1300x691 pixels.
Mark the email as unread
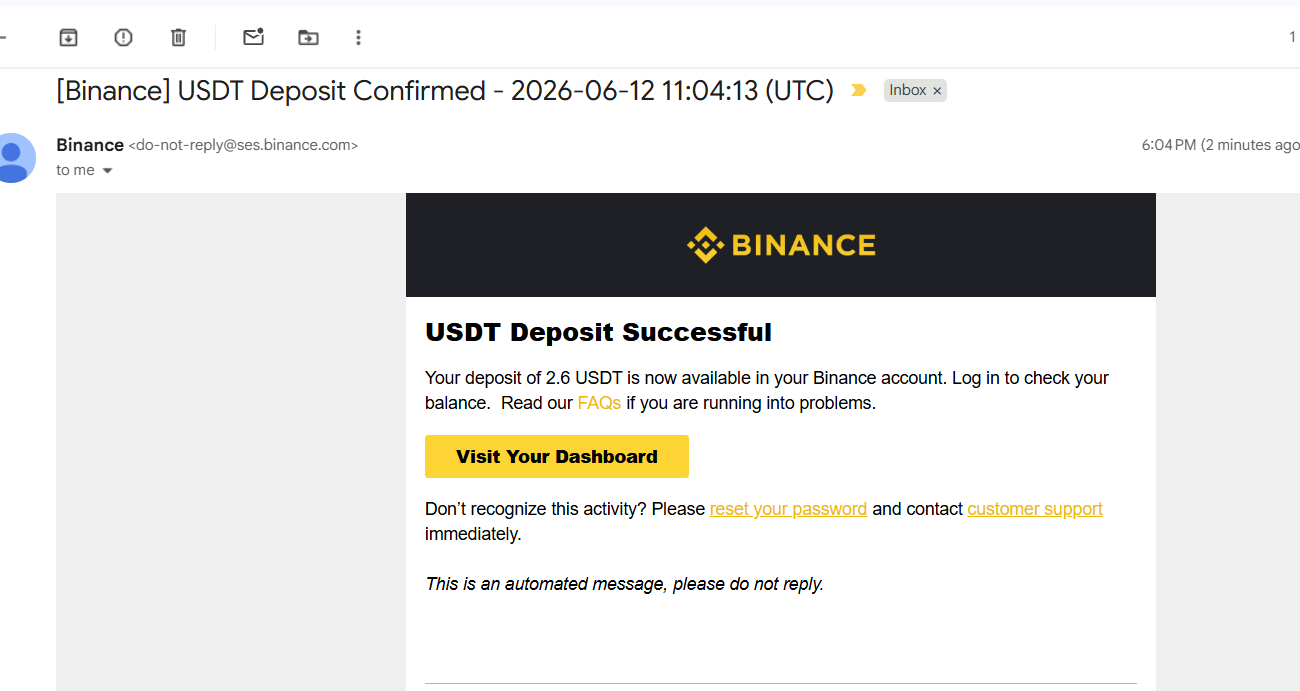(x=254, y=37)
